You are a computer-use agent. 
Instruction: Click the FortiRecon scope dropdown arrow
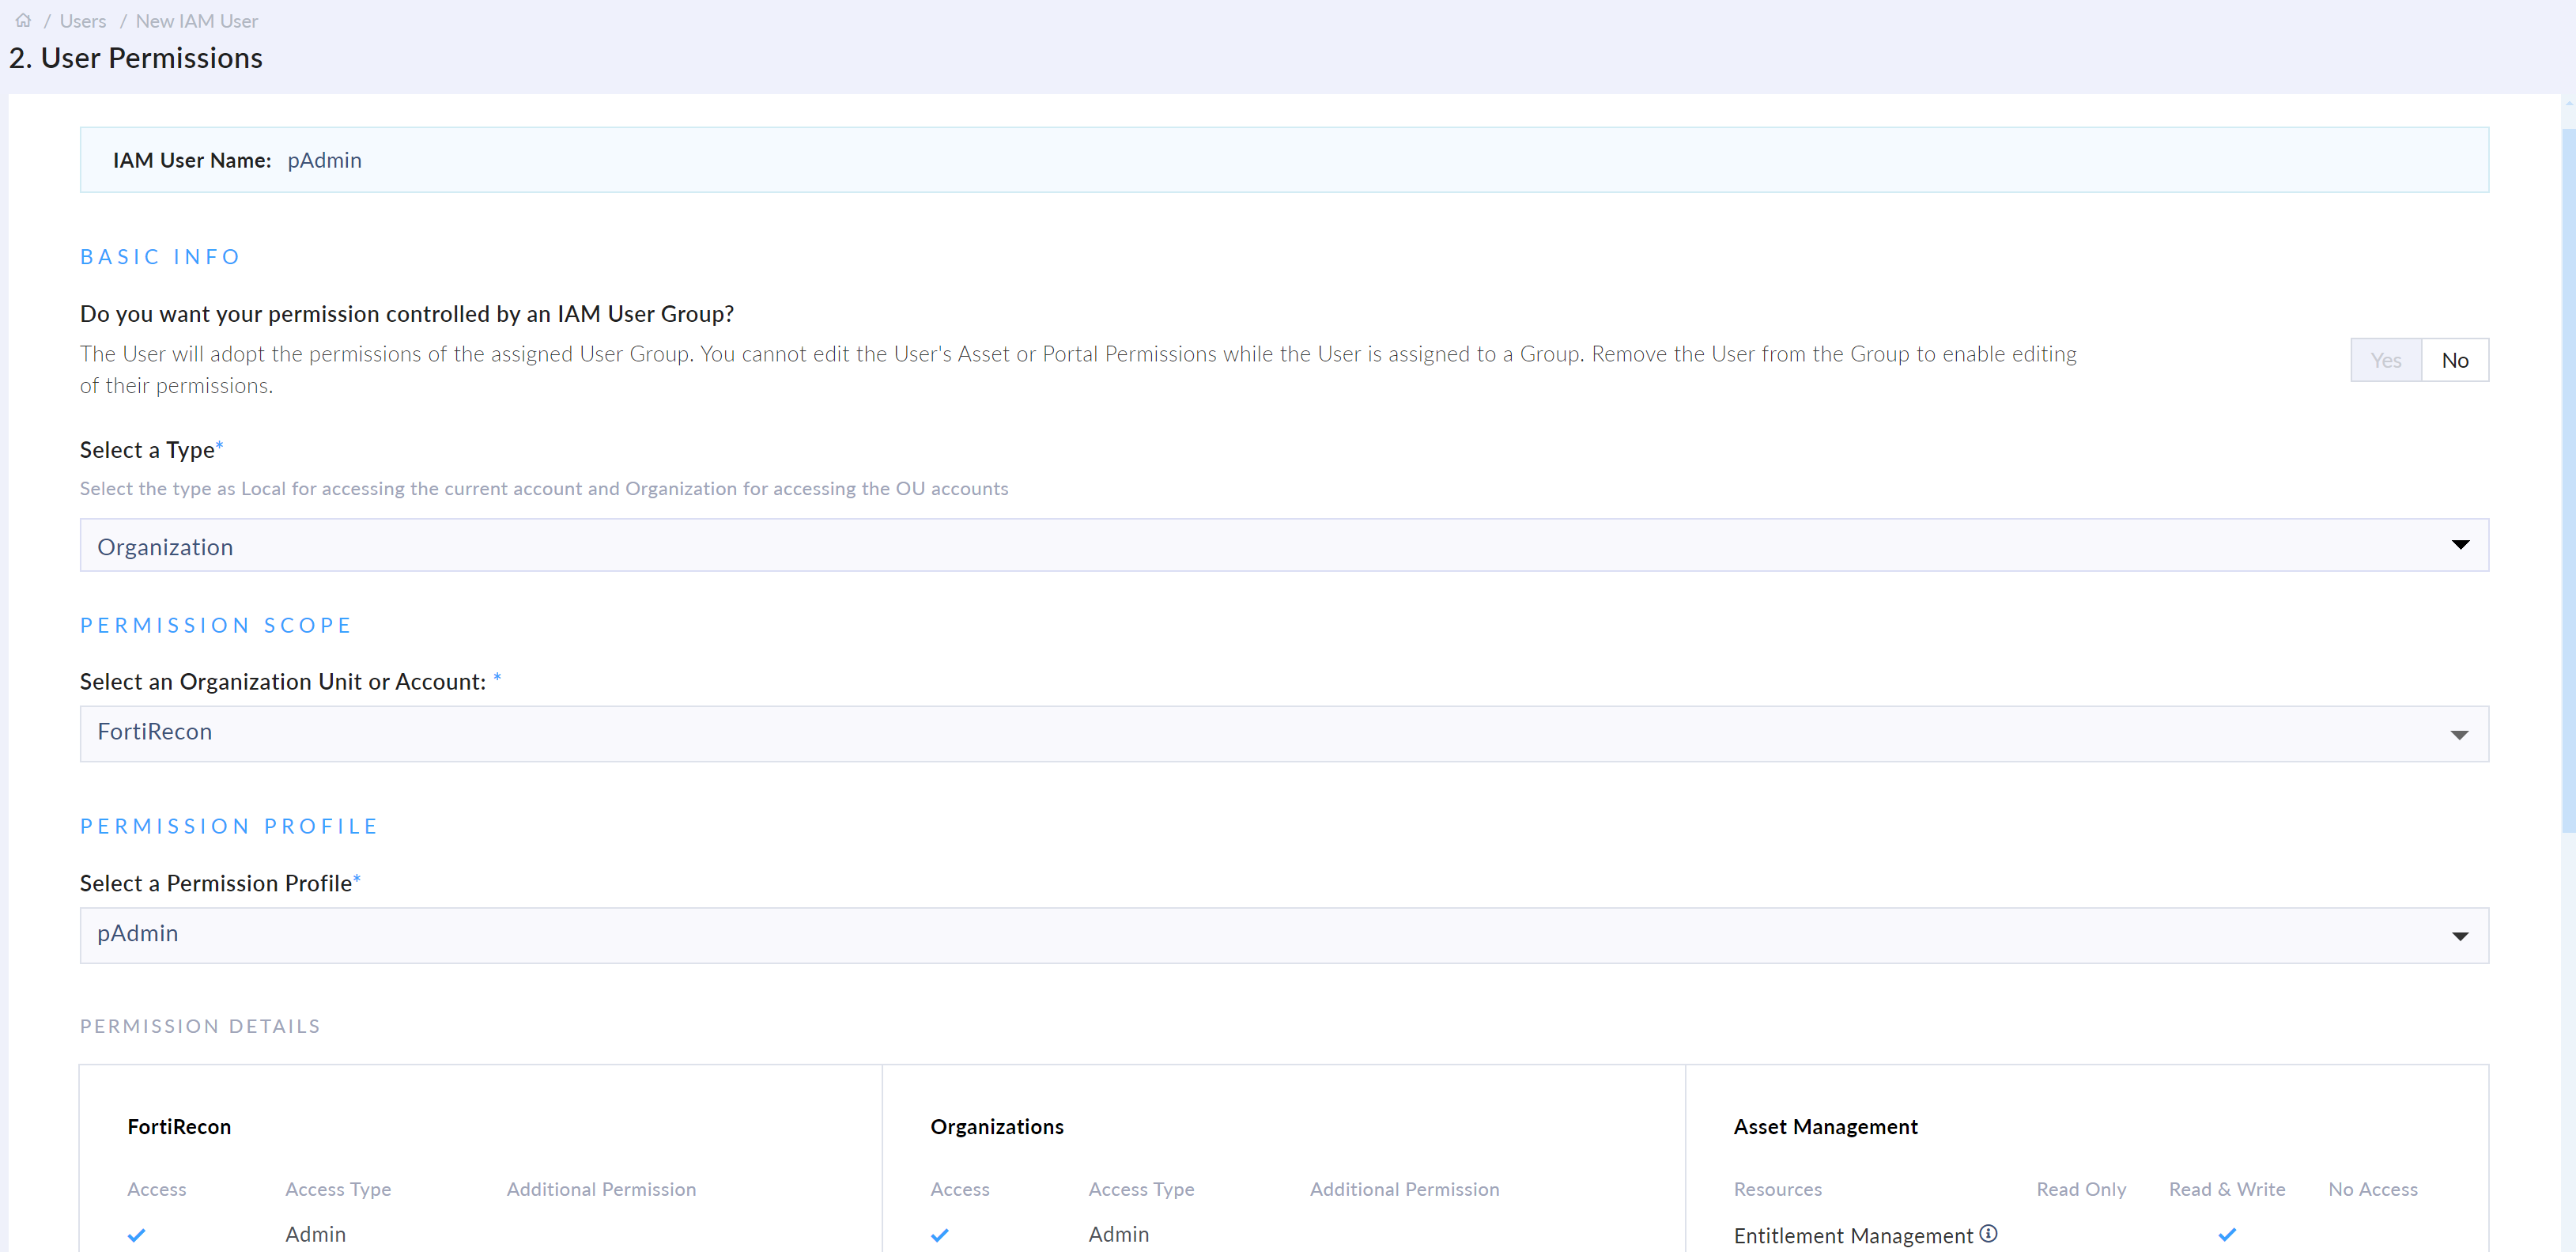coord(2459,735)
